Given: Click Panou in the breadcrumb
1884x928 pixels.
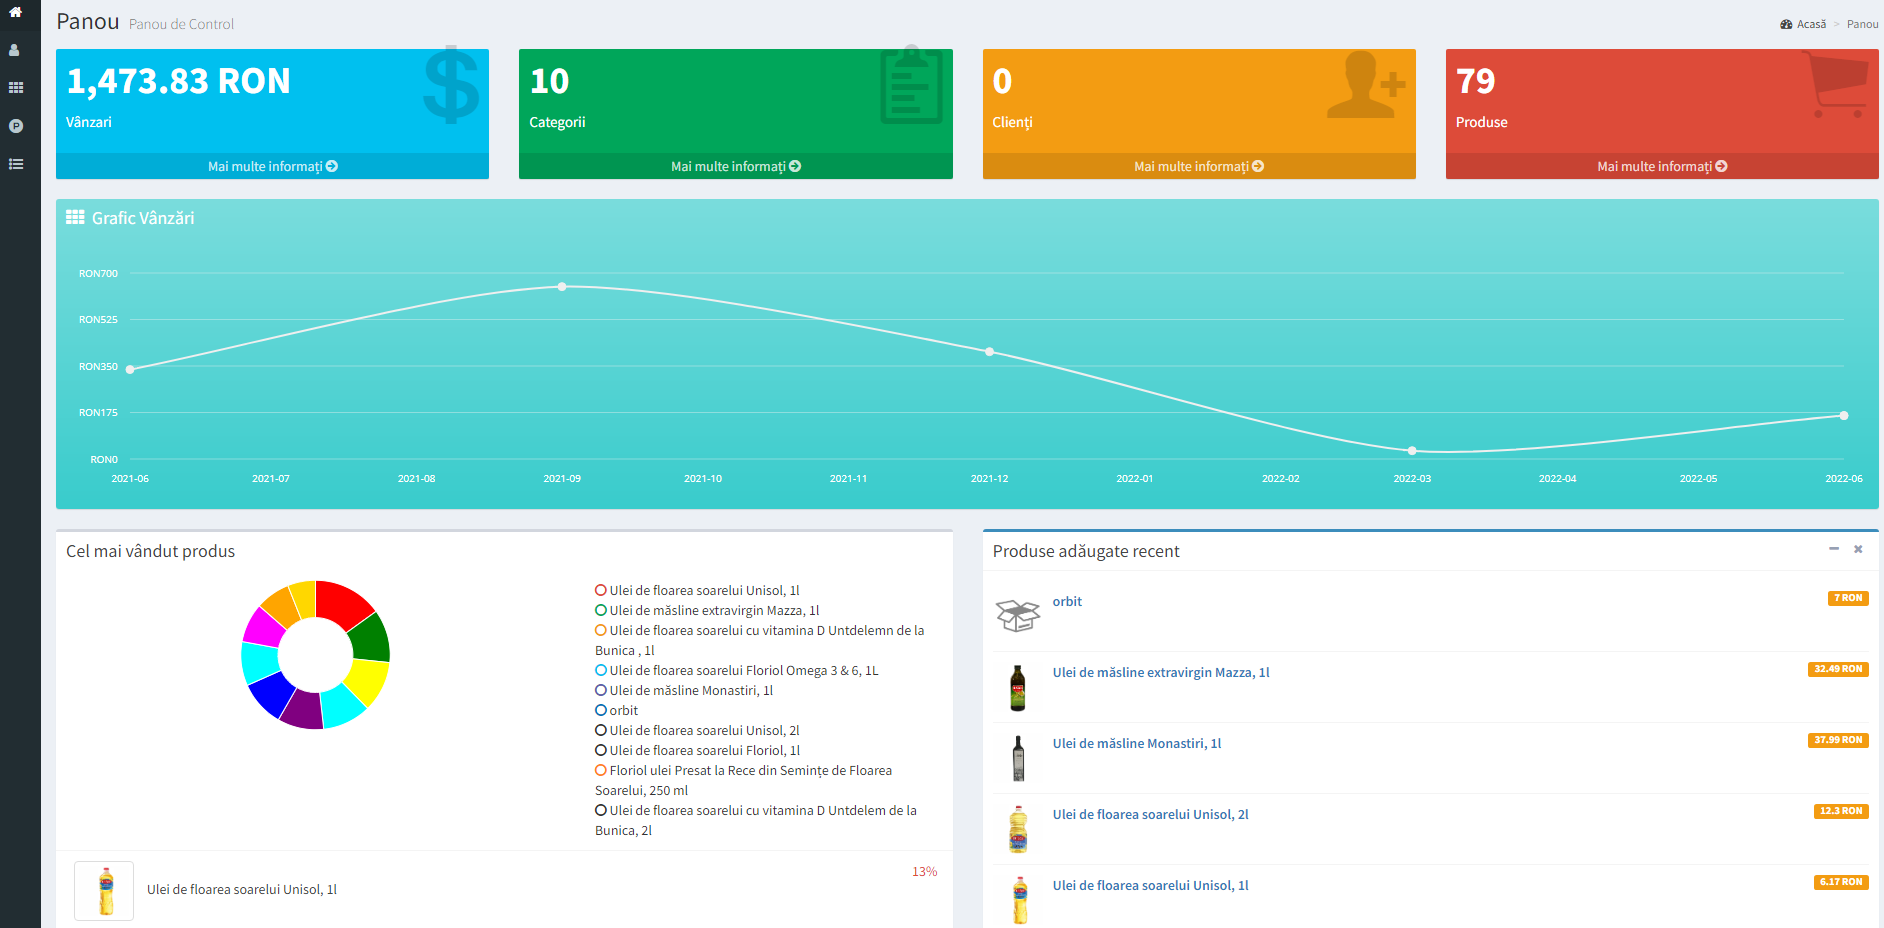Looking at the screenshot, I should pos(1862,24).
